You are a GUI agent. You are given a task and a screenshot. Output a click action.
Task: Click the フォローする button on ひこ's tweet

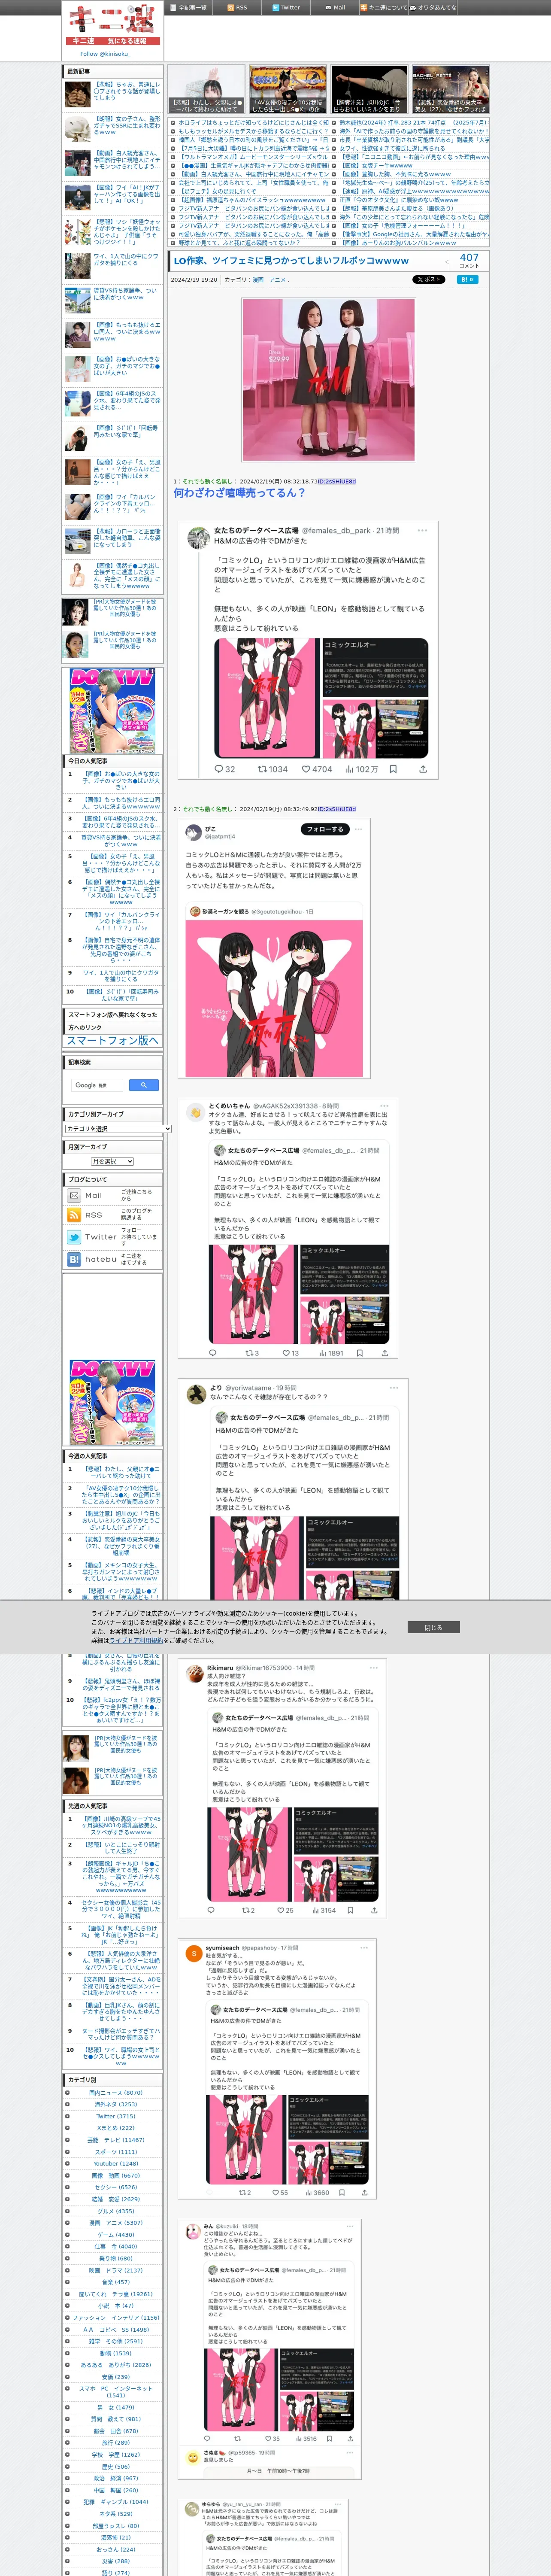pos(325,829)
